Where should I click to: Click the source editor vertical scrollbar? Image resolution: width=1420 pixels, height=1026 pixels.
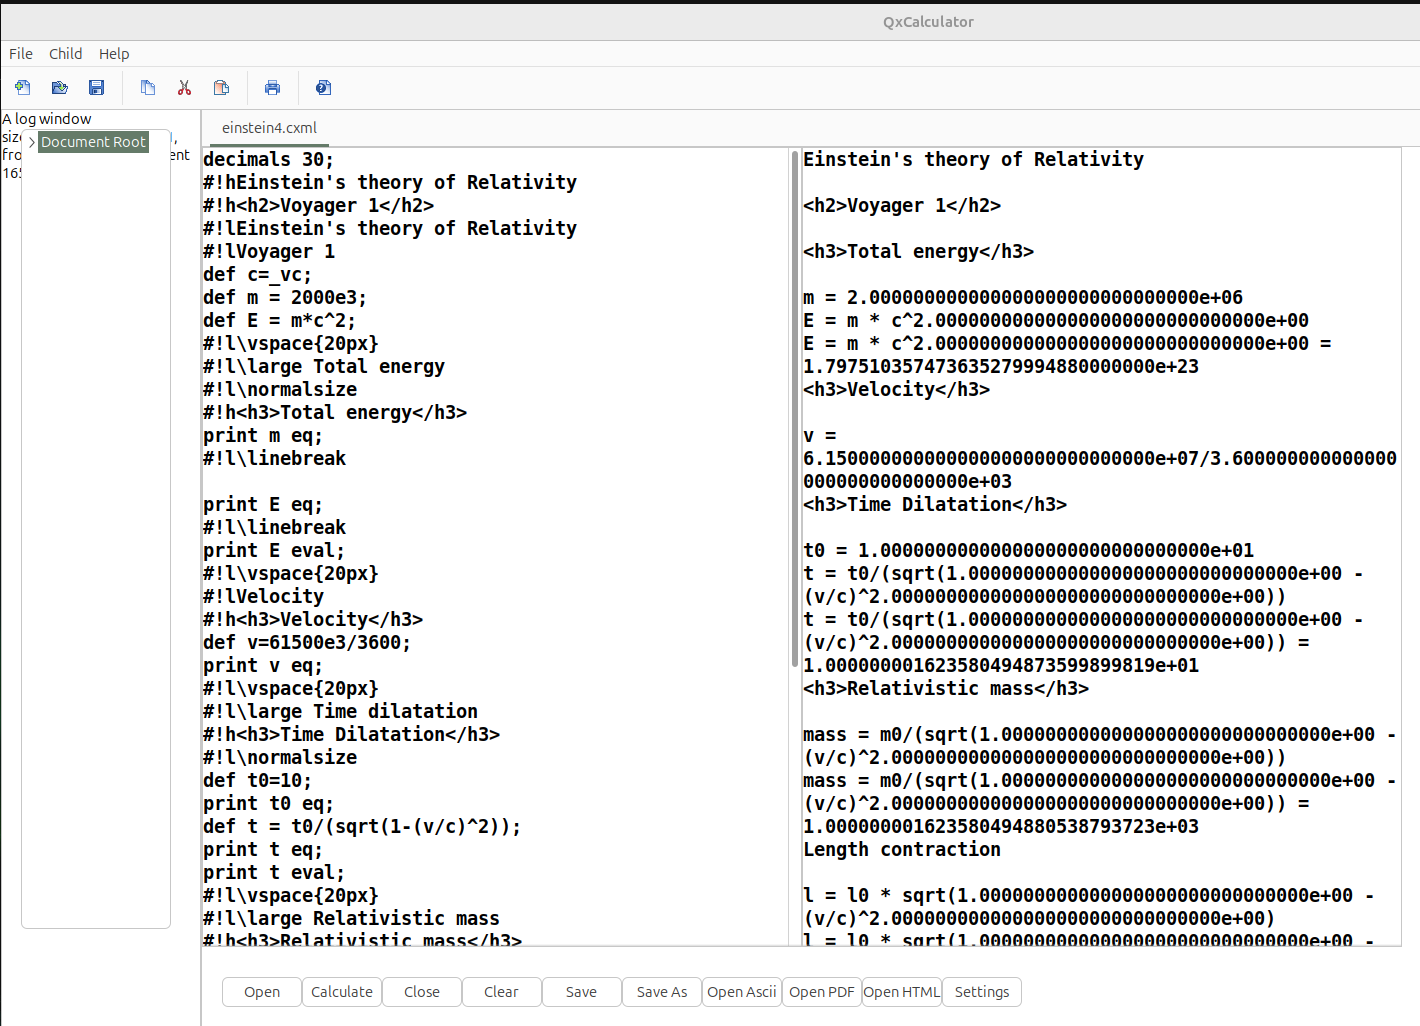point(795,410)
